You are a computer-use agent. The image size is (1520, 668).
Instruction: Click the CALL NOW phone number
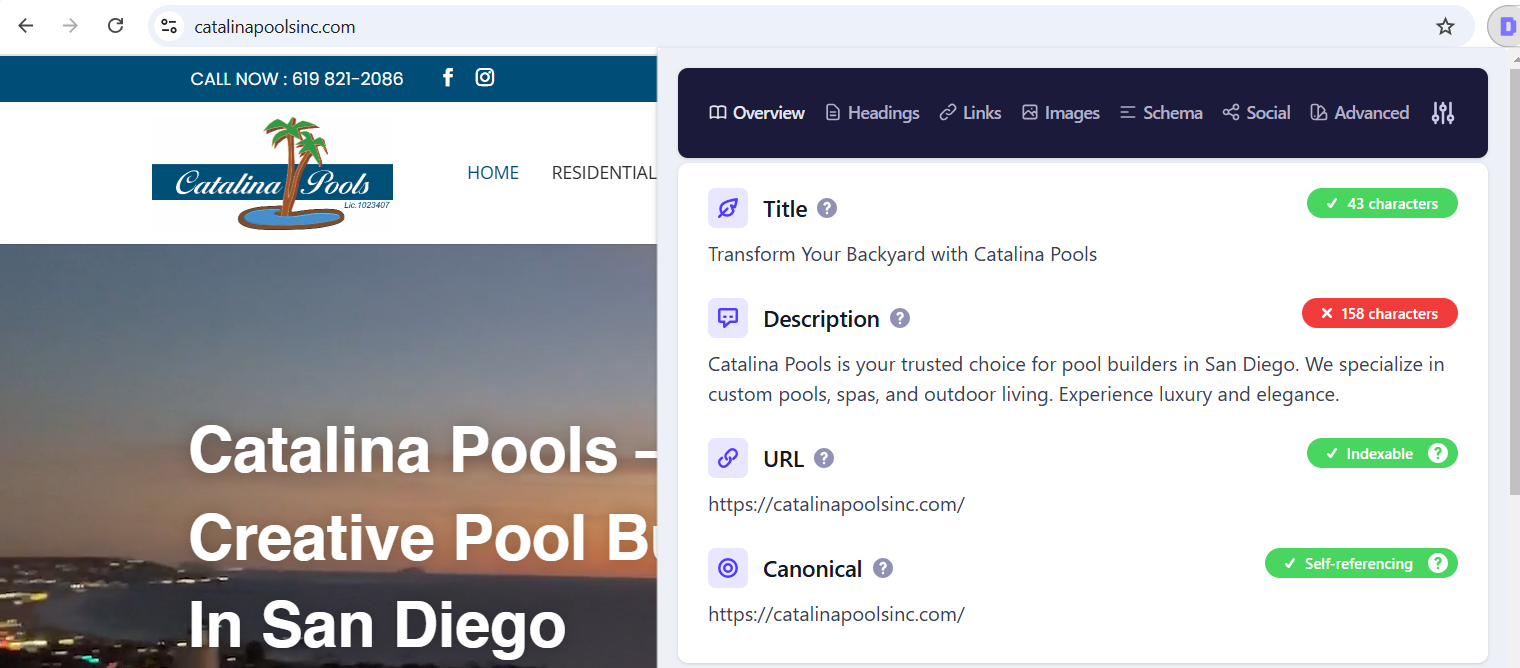(297, 79)
